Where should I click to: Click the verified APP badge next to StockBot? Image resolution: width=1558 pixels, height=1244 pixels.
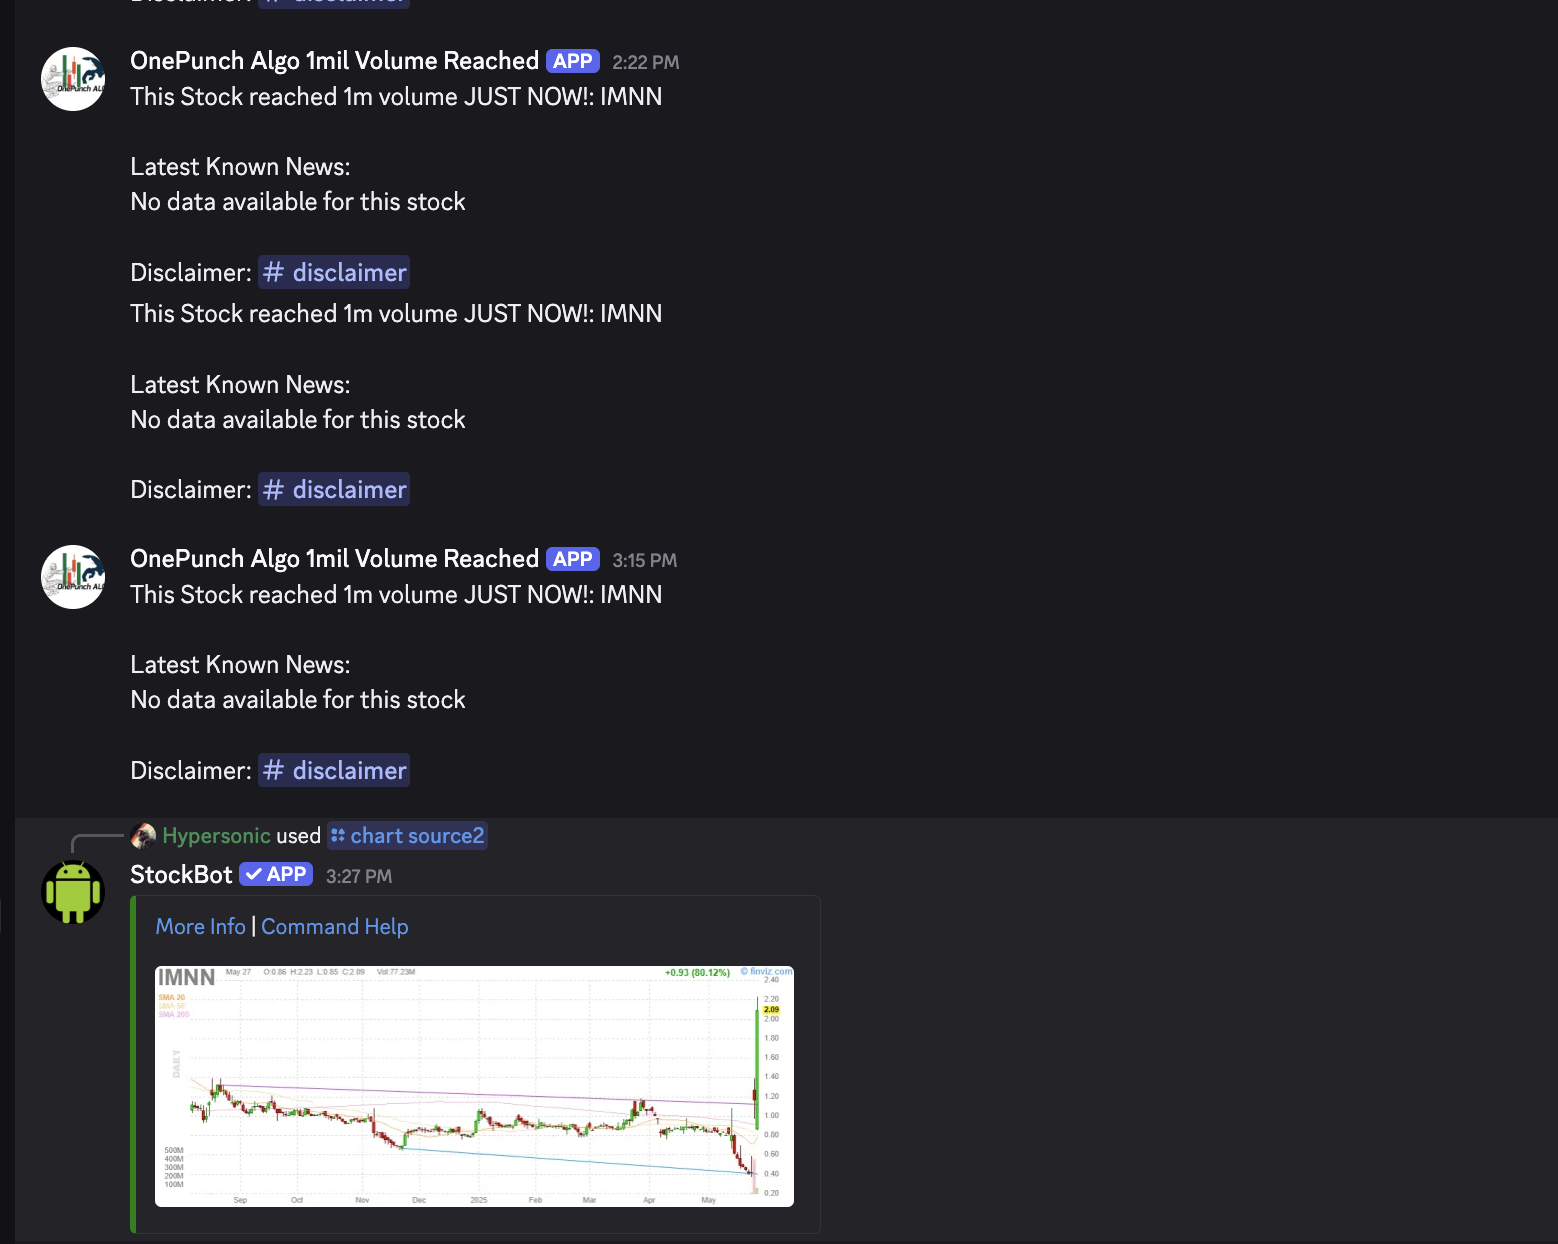click(x=276, y=874)
